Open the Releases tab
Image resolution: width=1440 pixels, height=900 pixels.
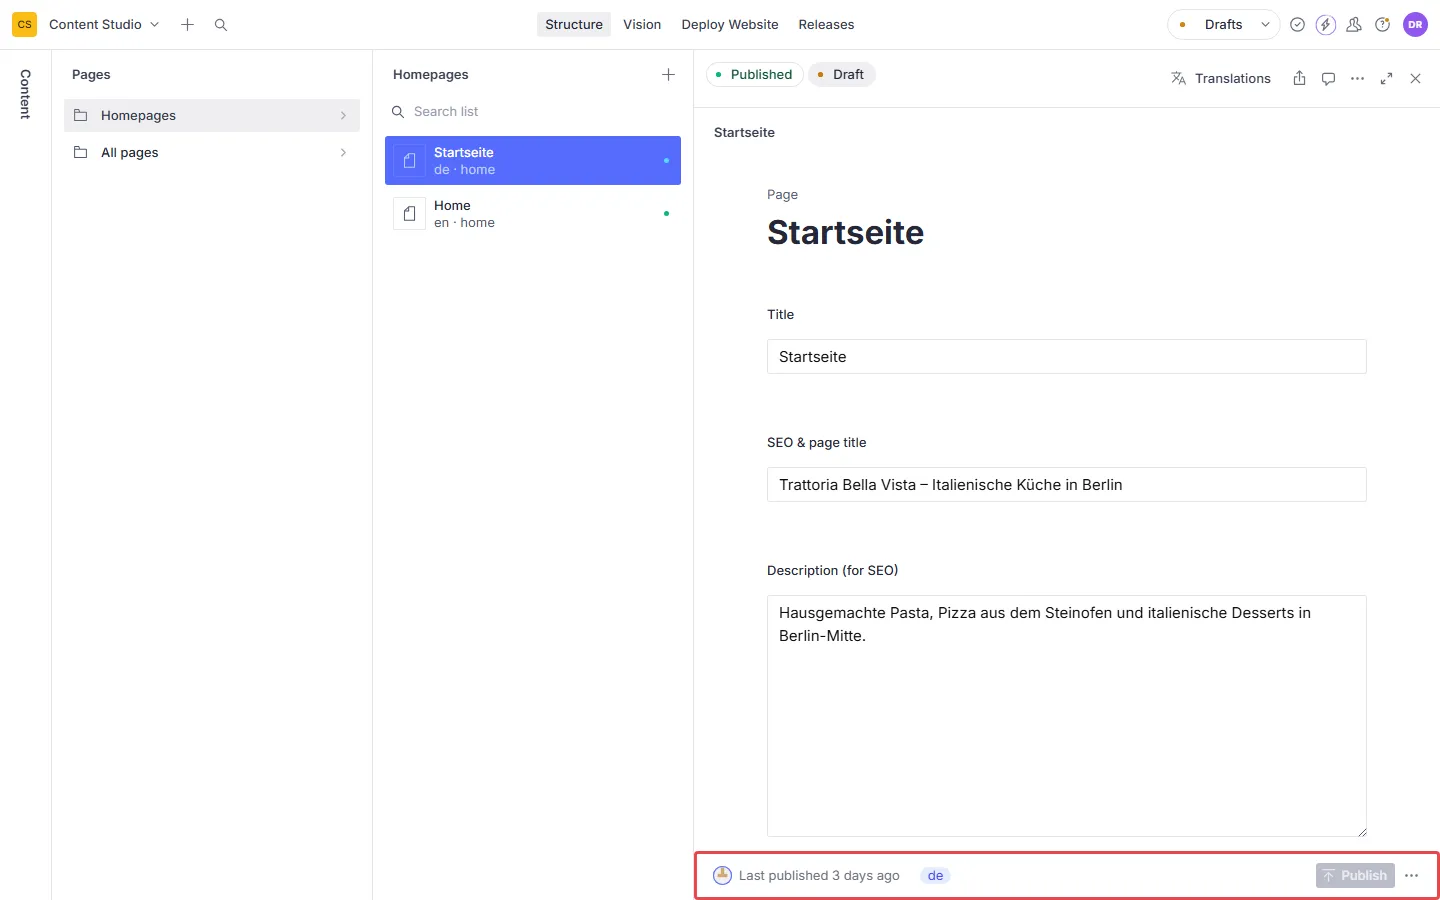point(826,24)
